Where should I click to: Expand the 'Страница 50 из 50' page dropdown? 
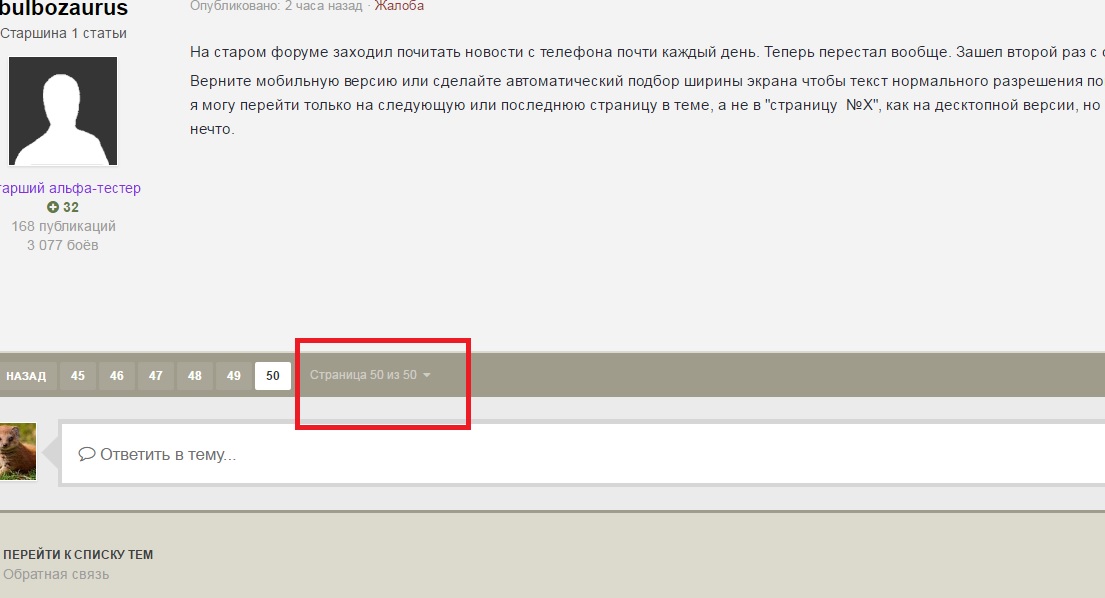tap(370, 375)
